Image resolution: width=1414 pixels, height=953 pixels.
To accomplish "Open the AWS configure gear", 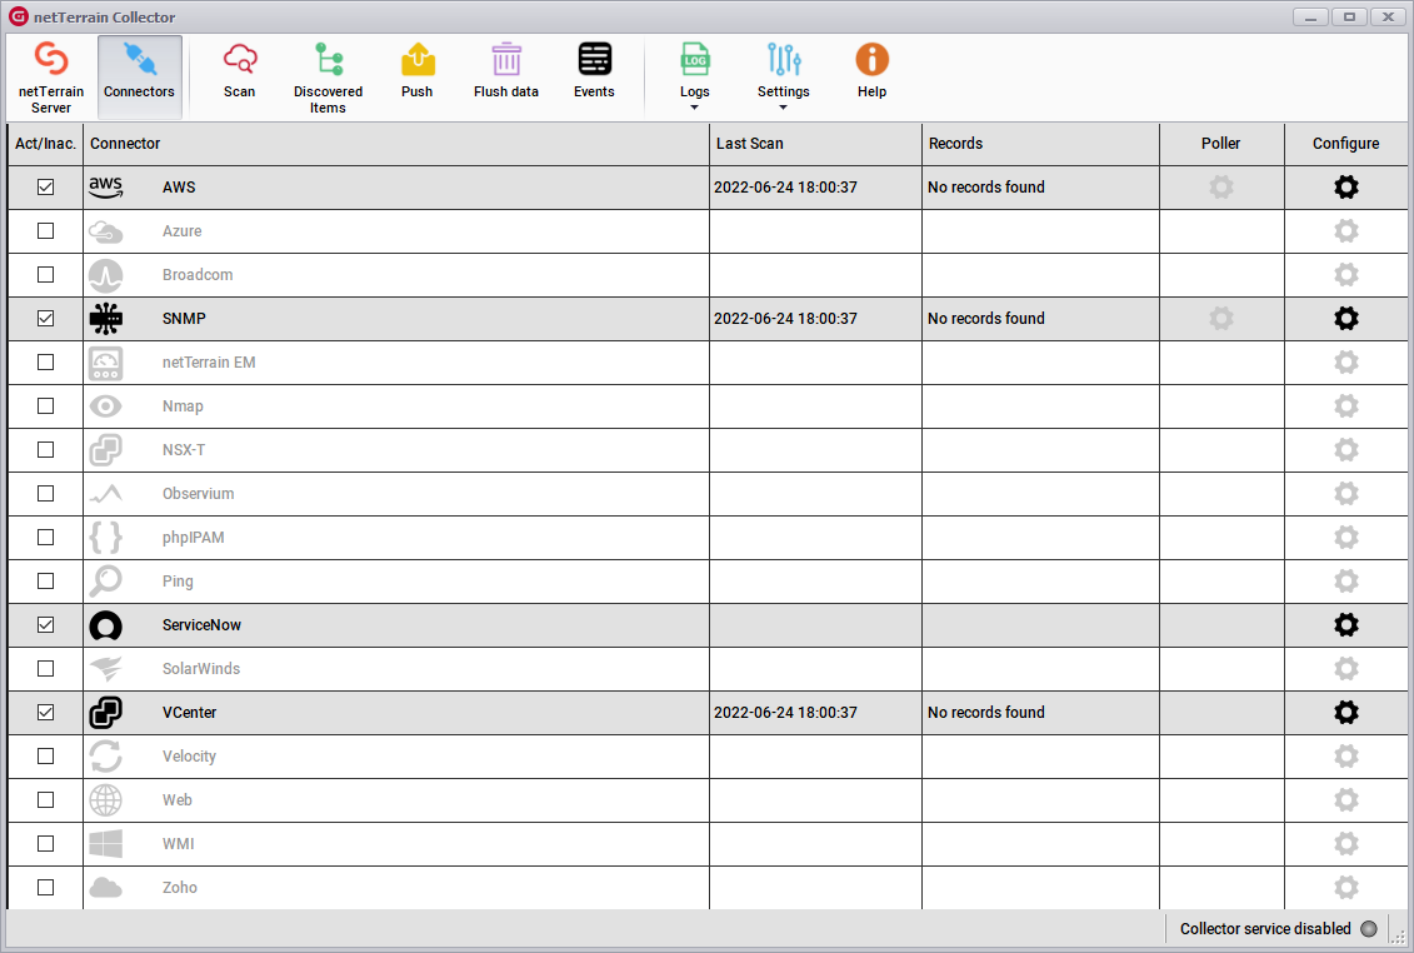I will (1346, 187).
